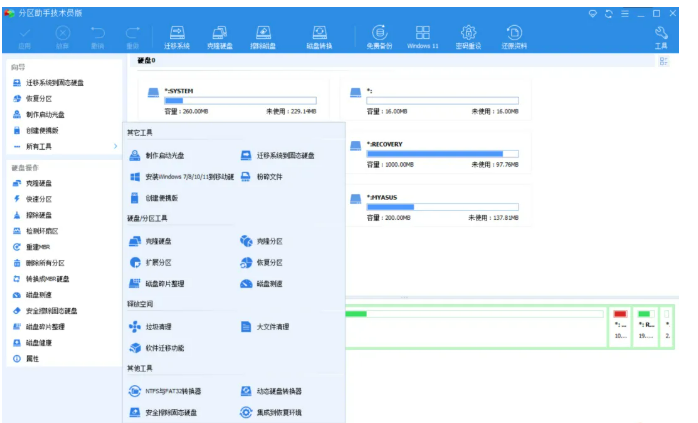The image size is (698, 423).
Task: Open 粉碎文件 from the tools flyout
Action: coord(269,177)
